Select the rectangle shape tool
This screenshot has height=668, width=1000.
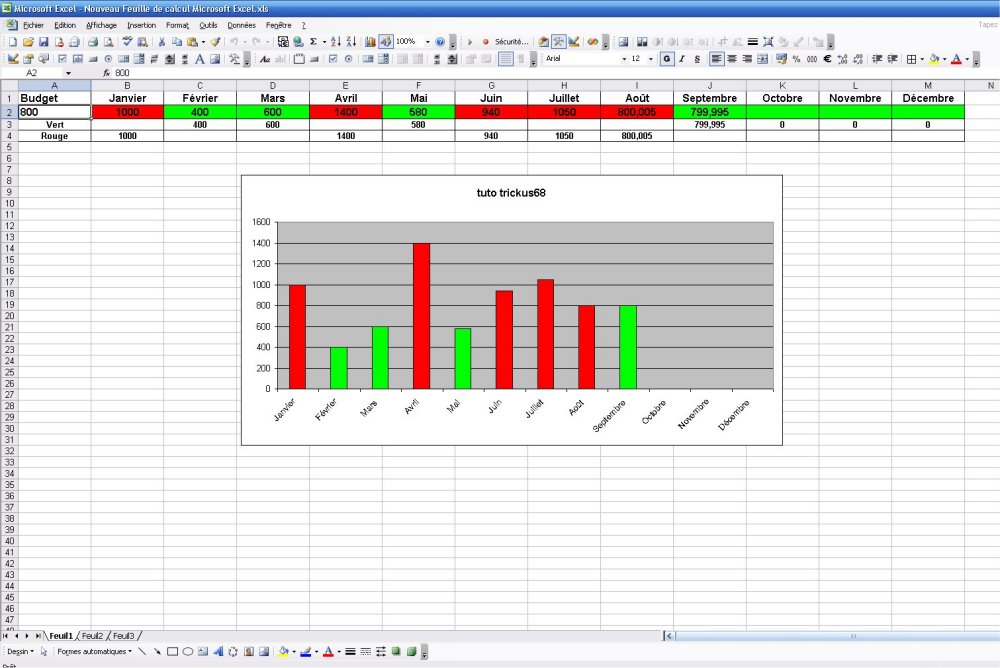point(172,651)
